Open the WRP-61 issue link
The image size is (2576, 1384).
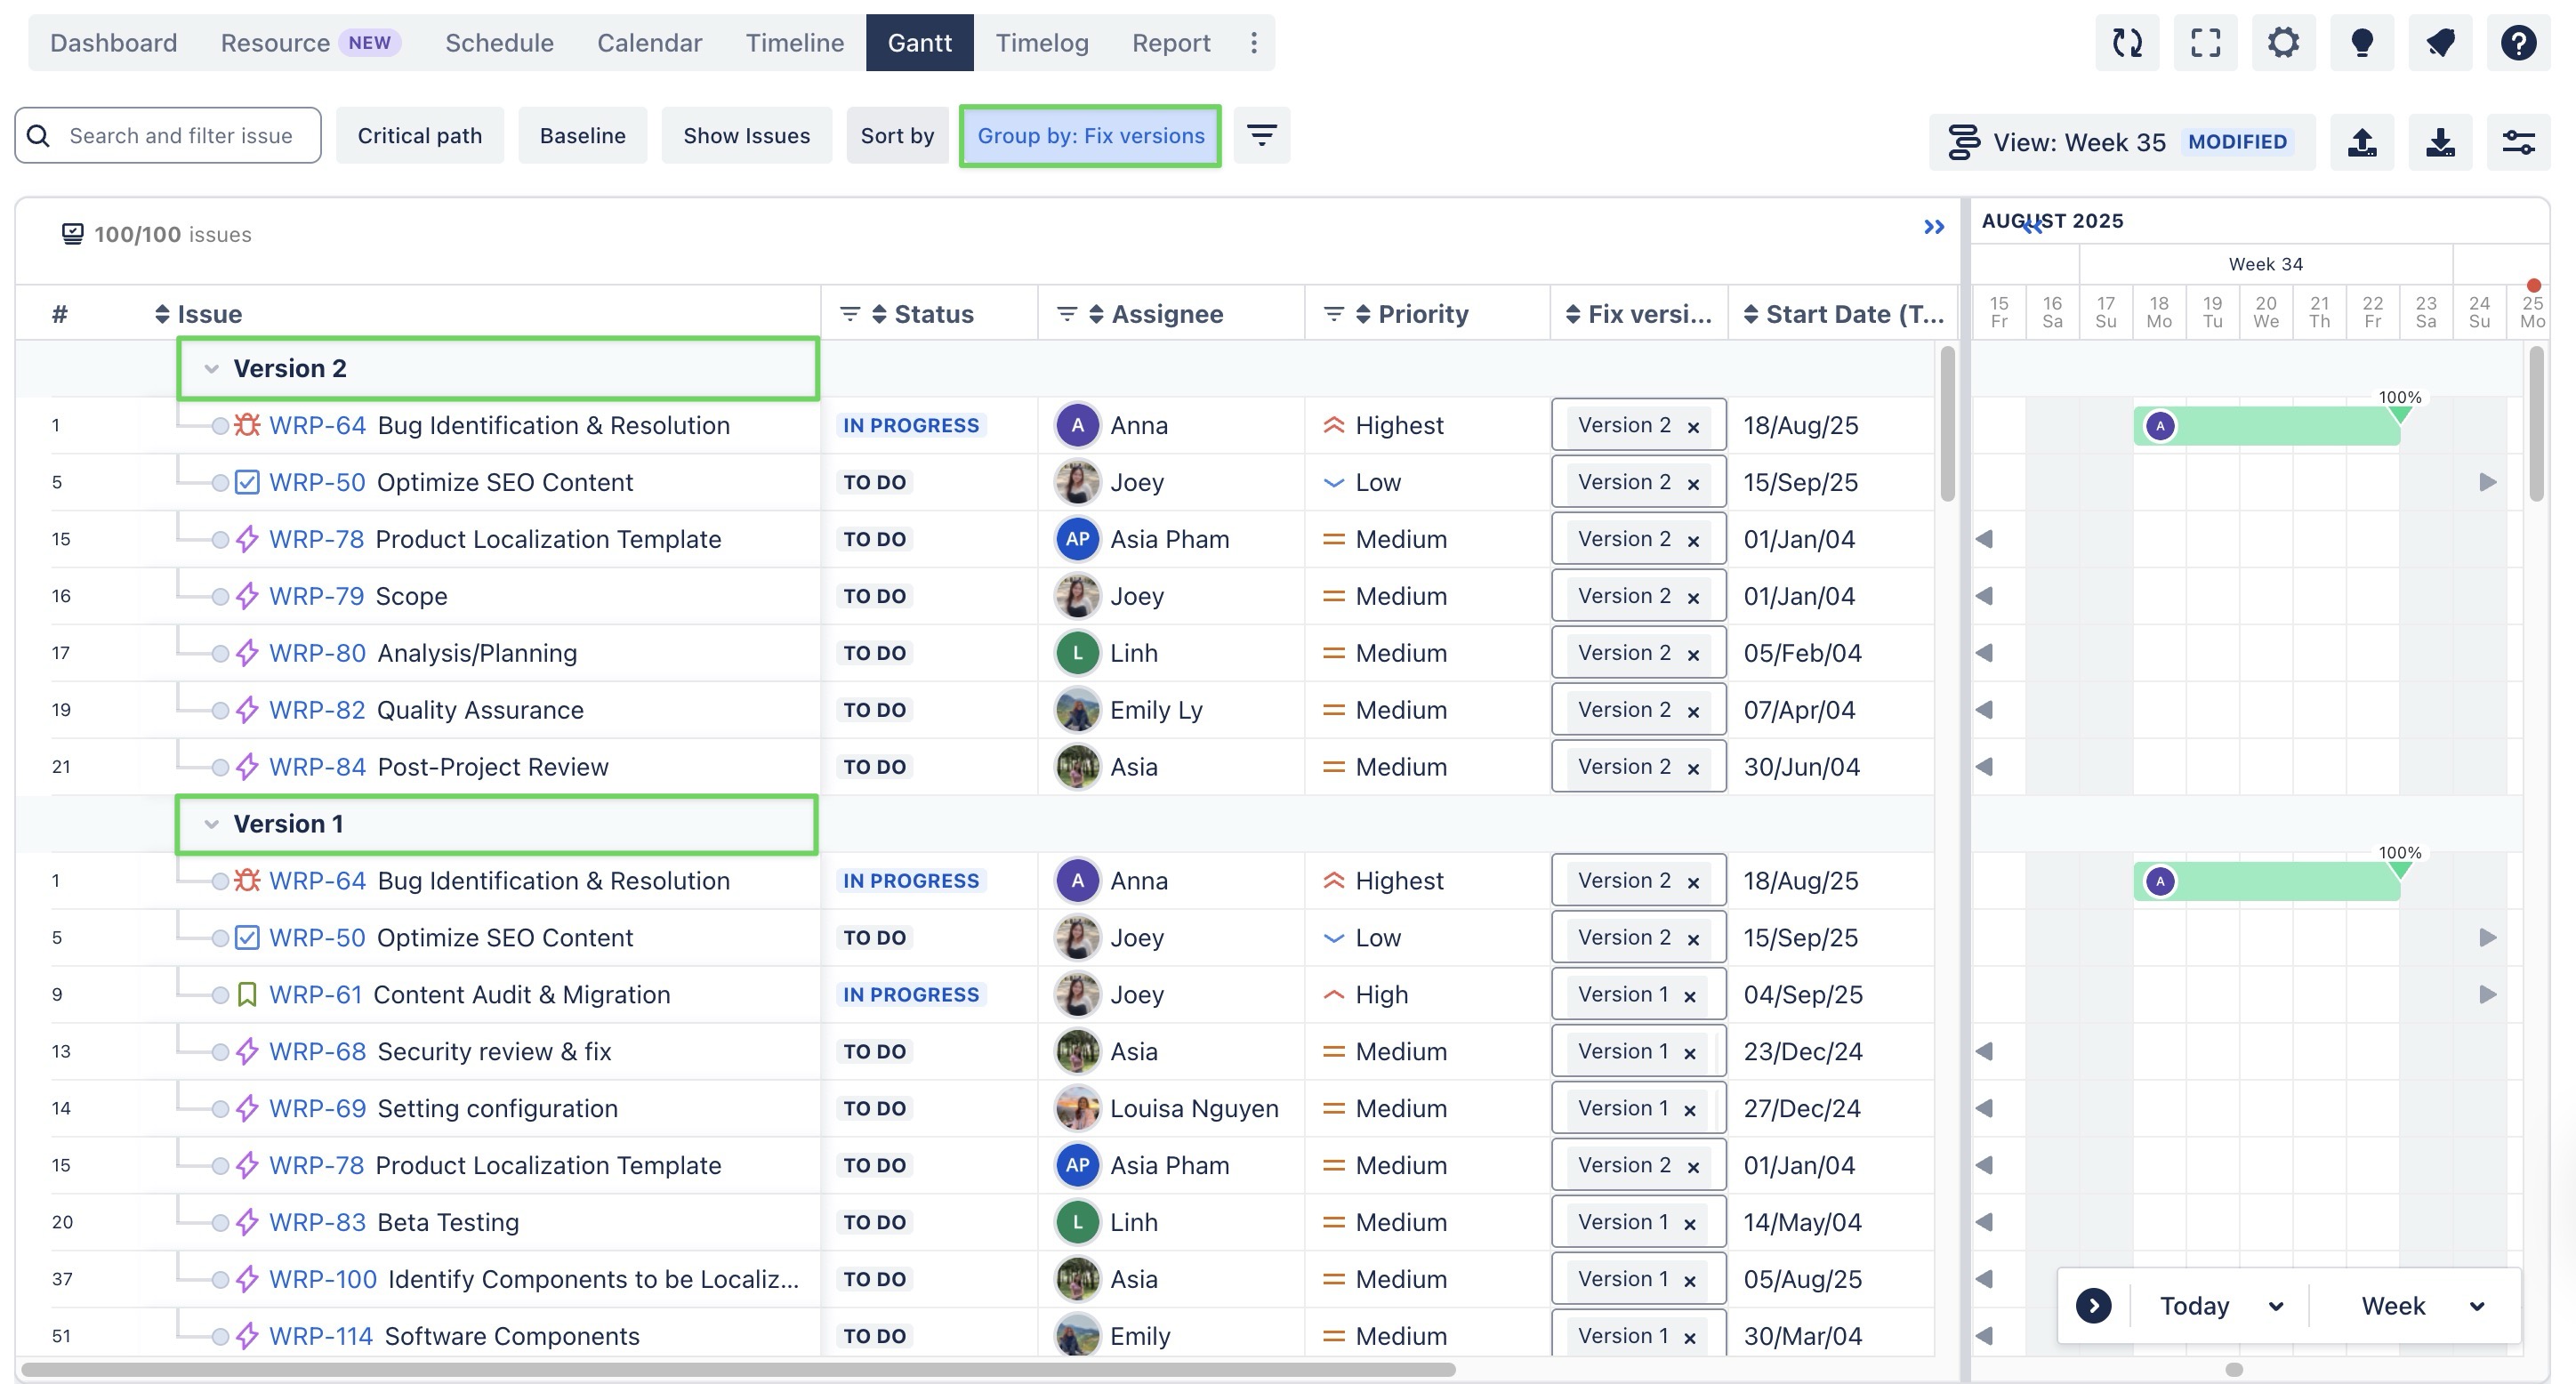[315, 995]
